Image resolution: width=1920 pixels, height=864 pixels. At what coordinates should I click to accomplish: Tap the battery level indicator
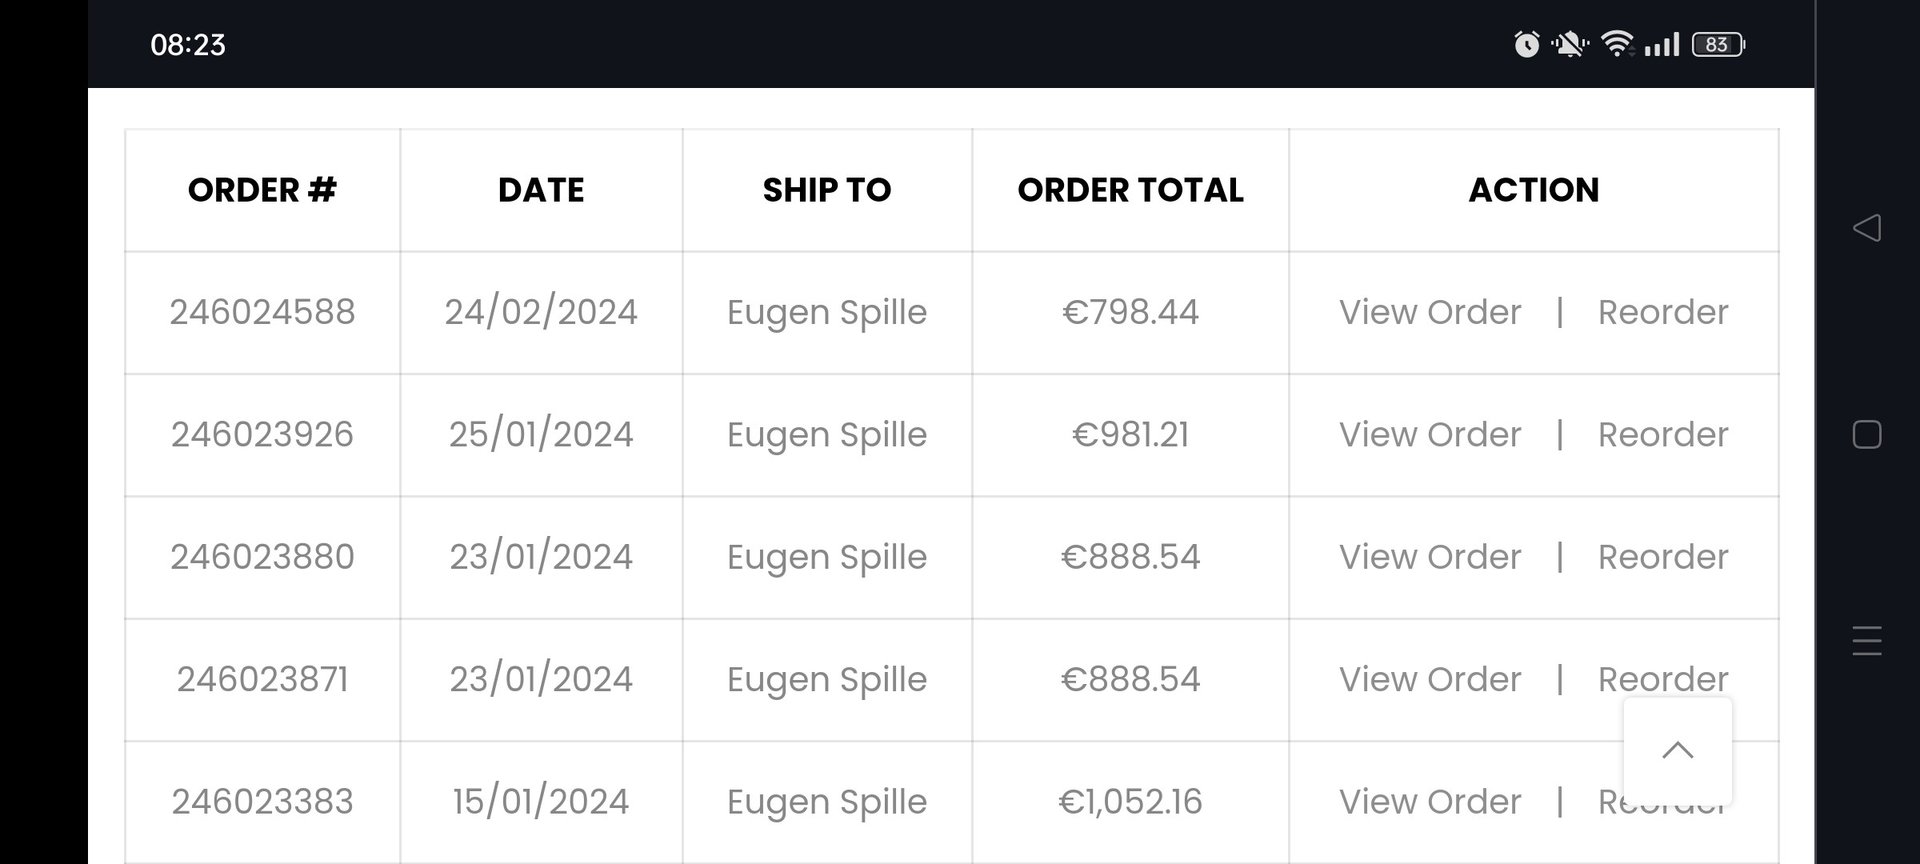point(1717,44)
